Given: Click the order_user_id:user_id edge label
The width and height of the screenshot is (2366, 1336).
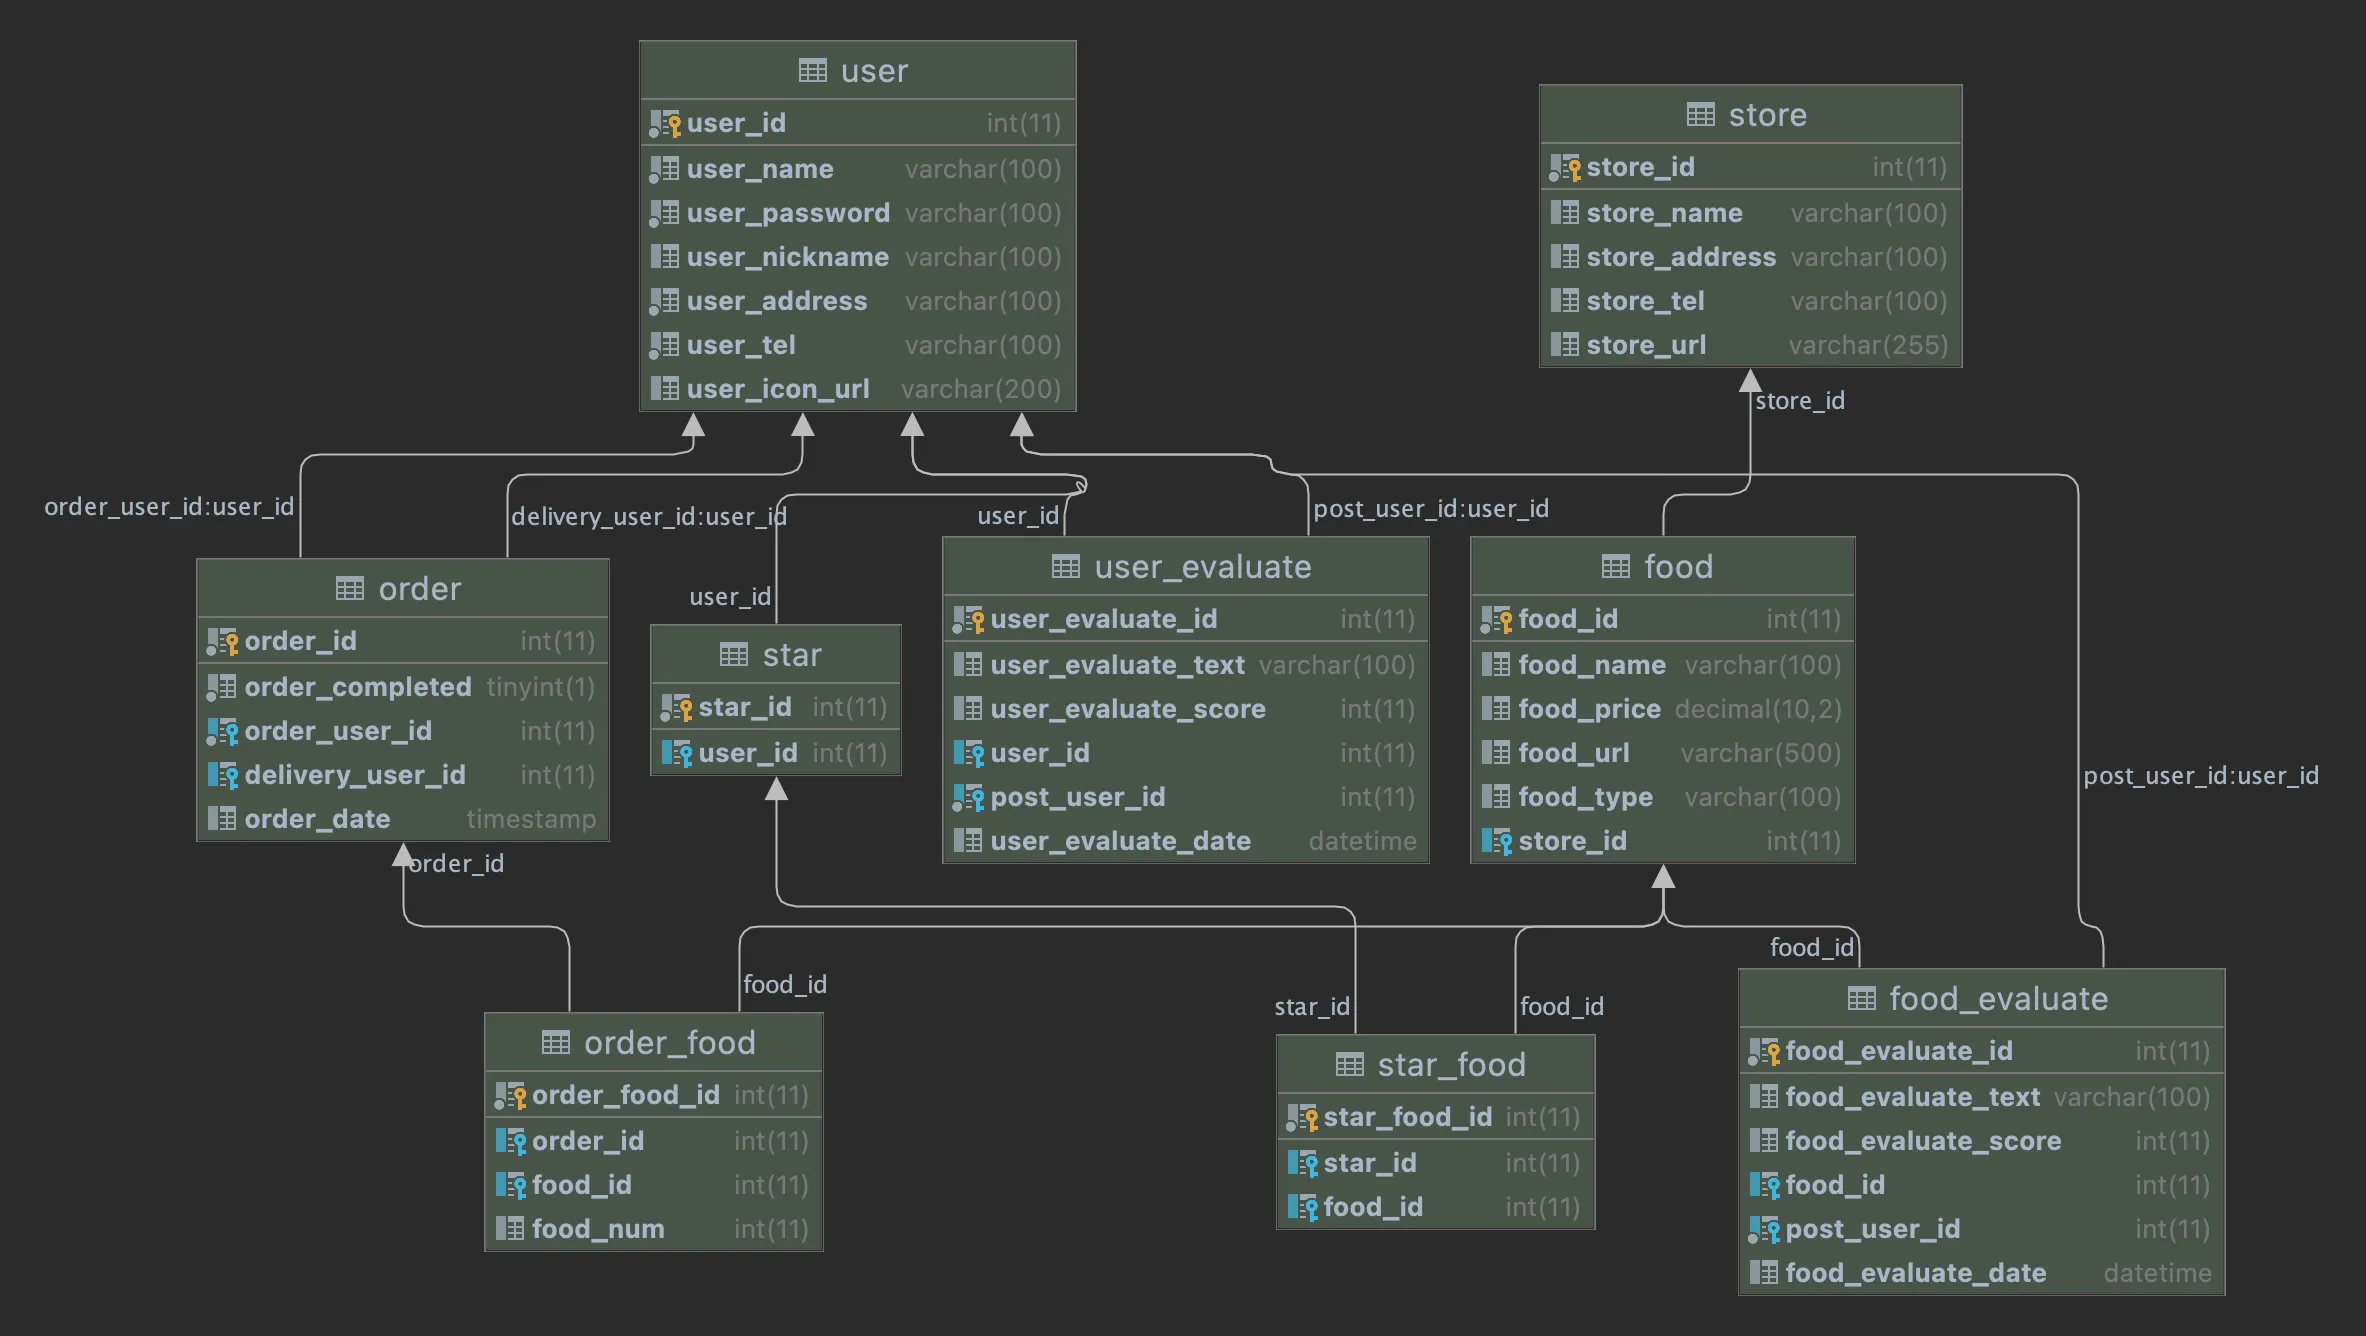Looking at the screenshot, I should coord(169,507).
